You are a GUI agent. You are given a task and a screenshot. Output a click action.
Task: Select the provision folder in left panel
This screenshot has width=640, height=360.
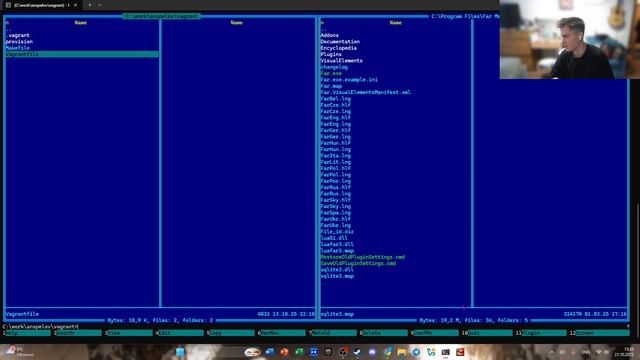pyautogui.click(x=19, y=42)
